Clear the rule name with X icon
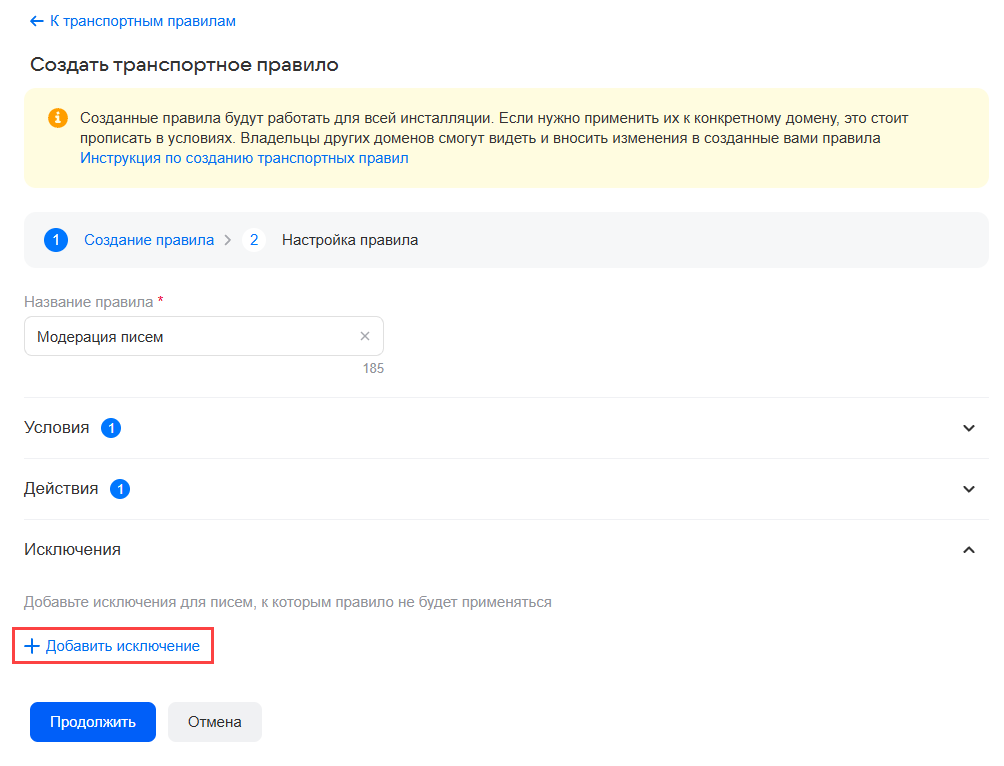Image resolution: width=1004 pixels, height=766 pixels. tap(365, 337)
